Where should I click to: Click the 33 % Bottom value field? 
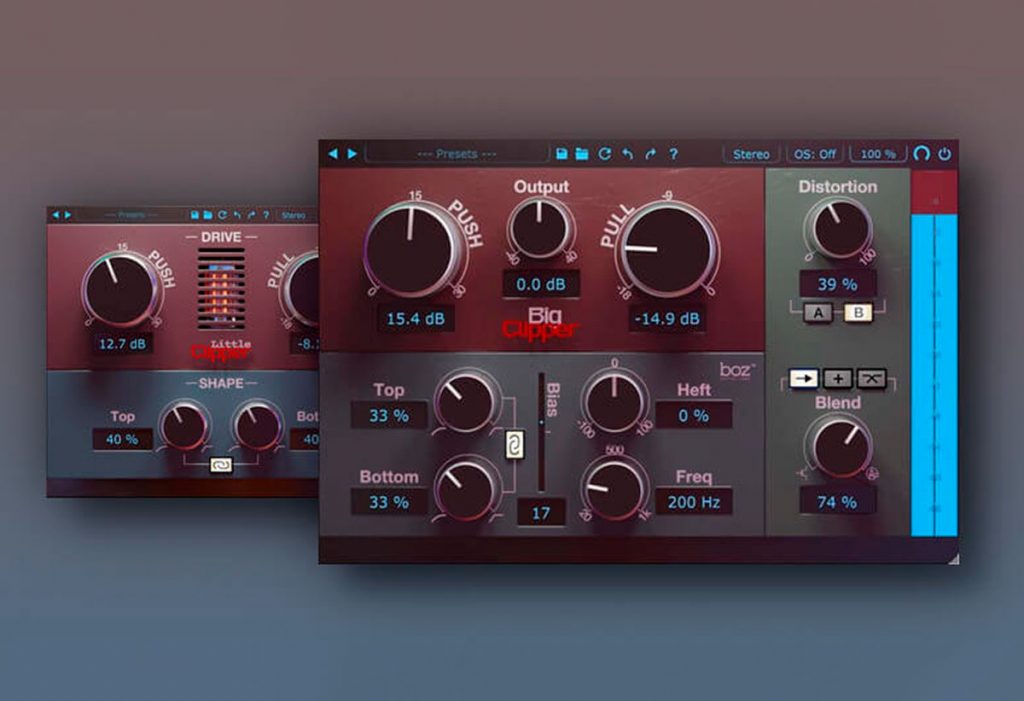(x=389, y=502)
